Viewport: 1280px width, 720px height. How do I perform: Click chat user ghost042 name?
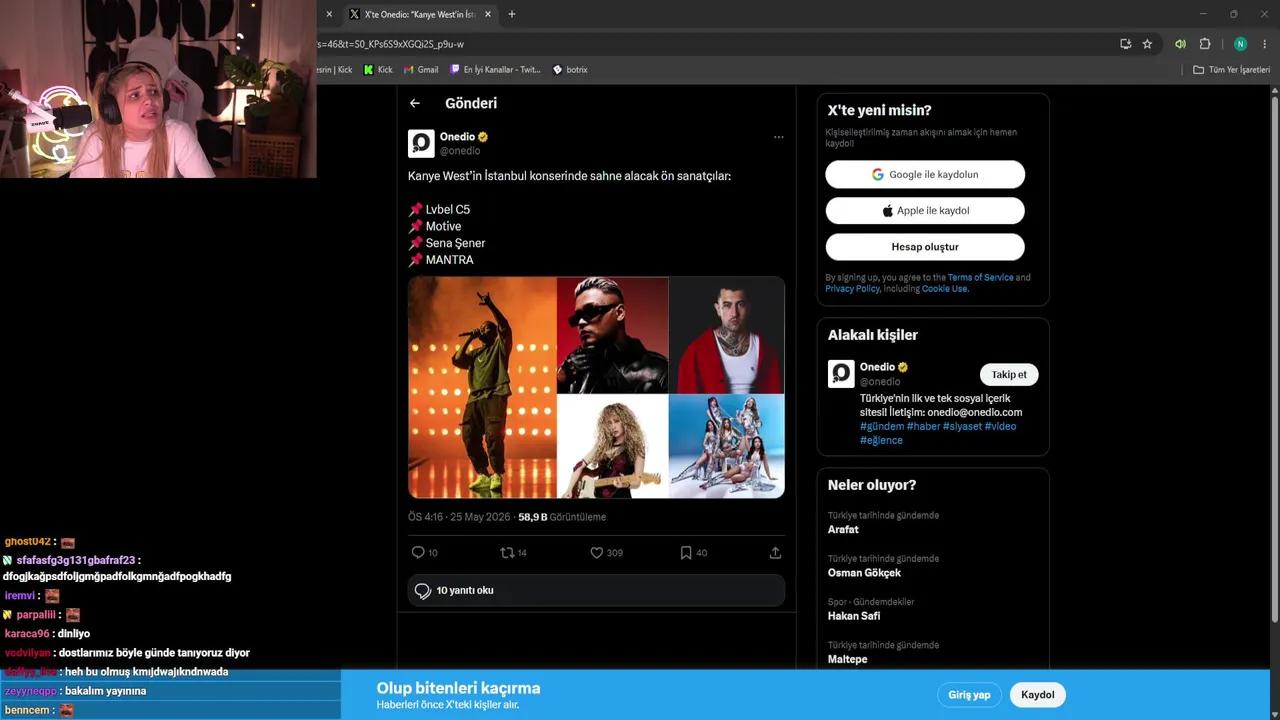click(x=27, y=542)
